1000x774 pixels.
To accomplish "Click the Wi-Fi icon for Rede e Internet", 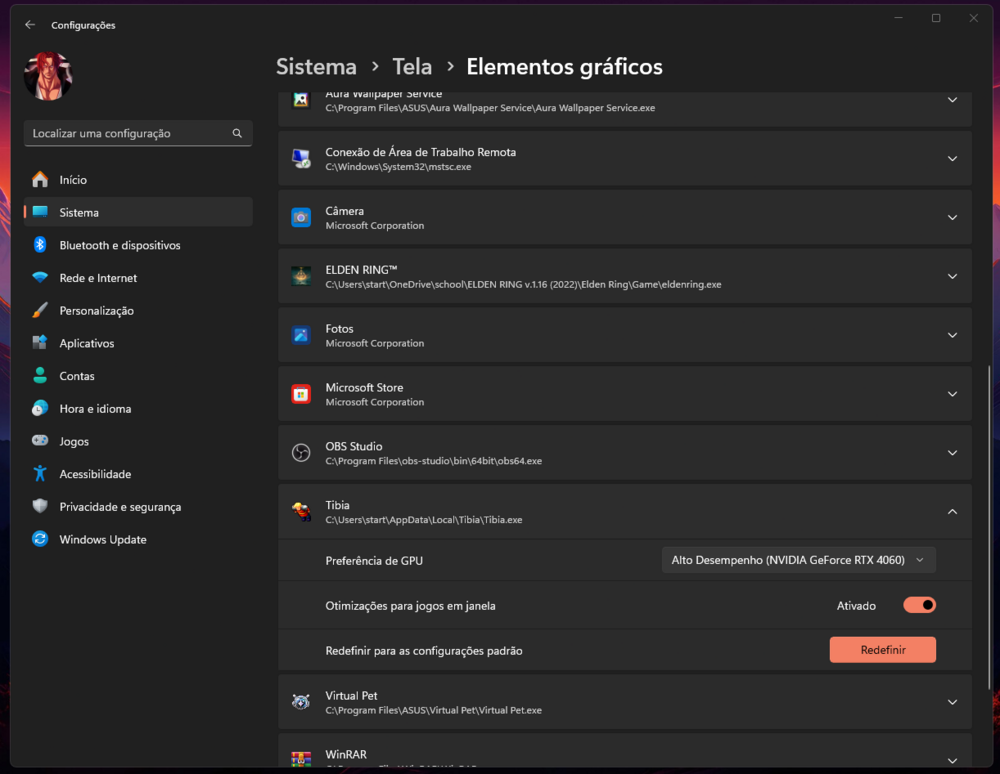I will 40,277.
